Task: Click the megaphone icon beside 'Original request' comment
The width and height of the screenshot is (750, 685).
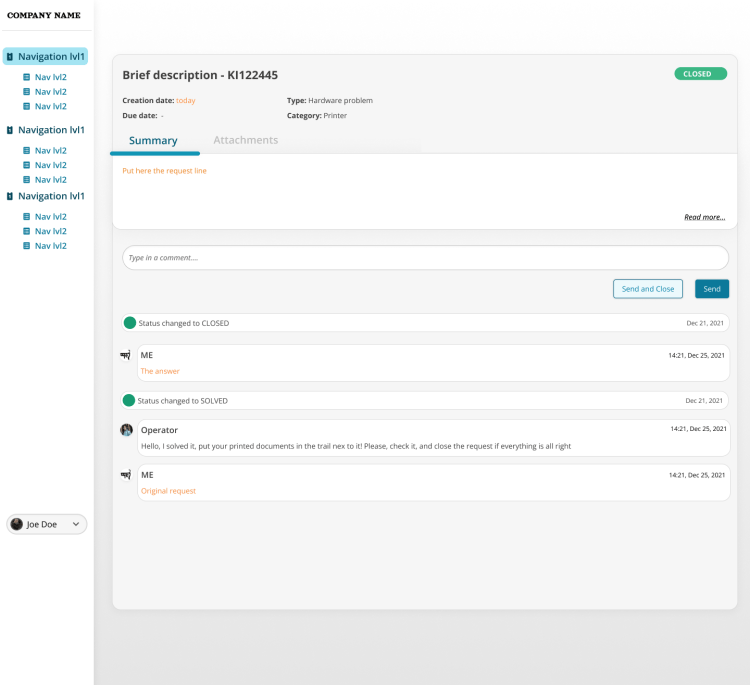Action: pos(126,475)
